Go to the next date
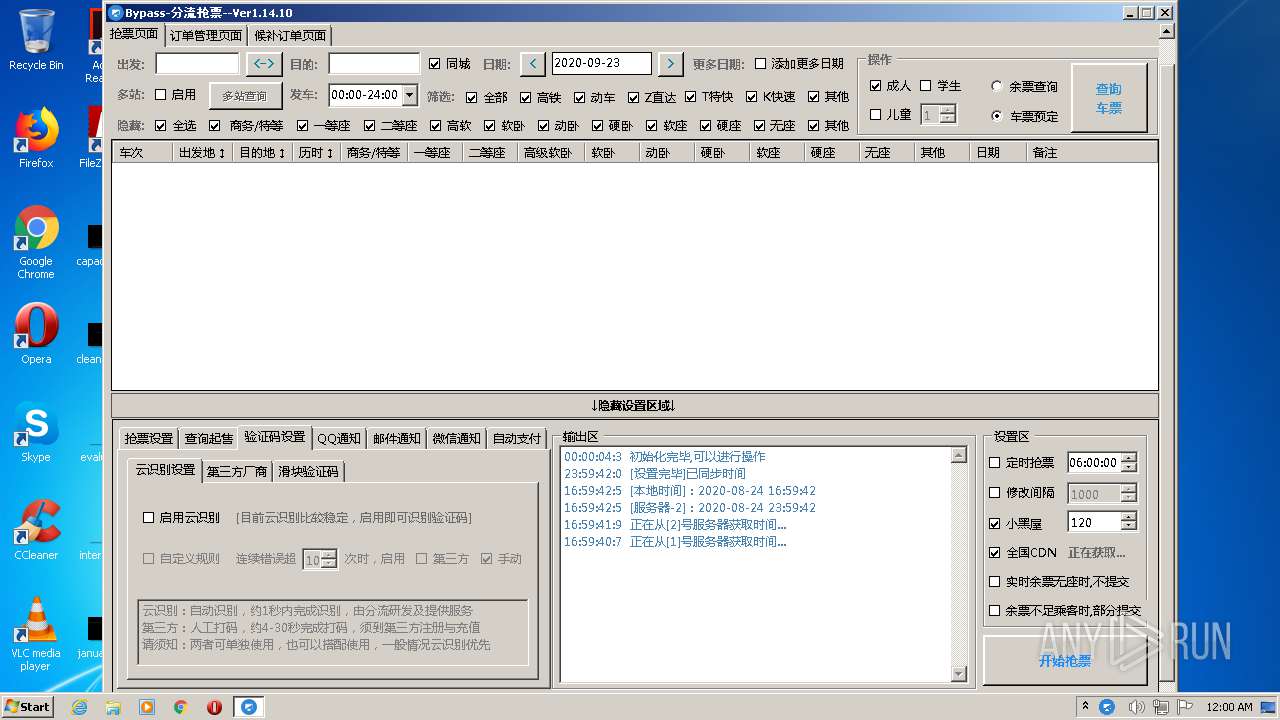The image size is (1280, 720). tap(670, 63)
